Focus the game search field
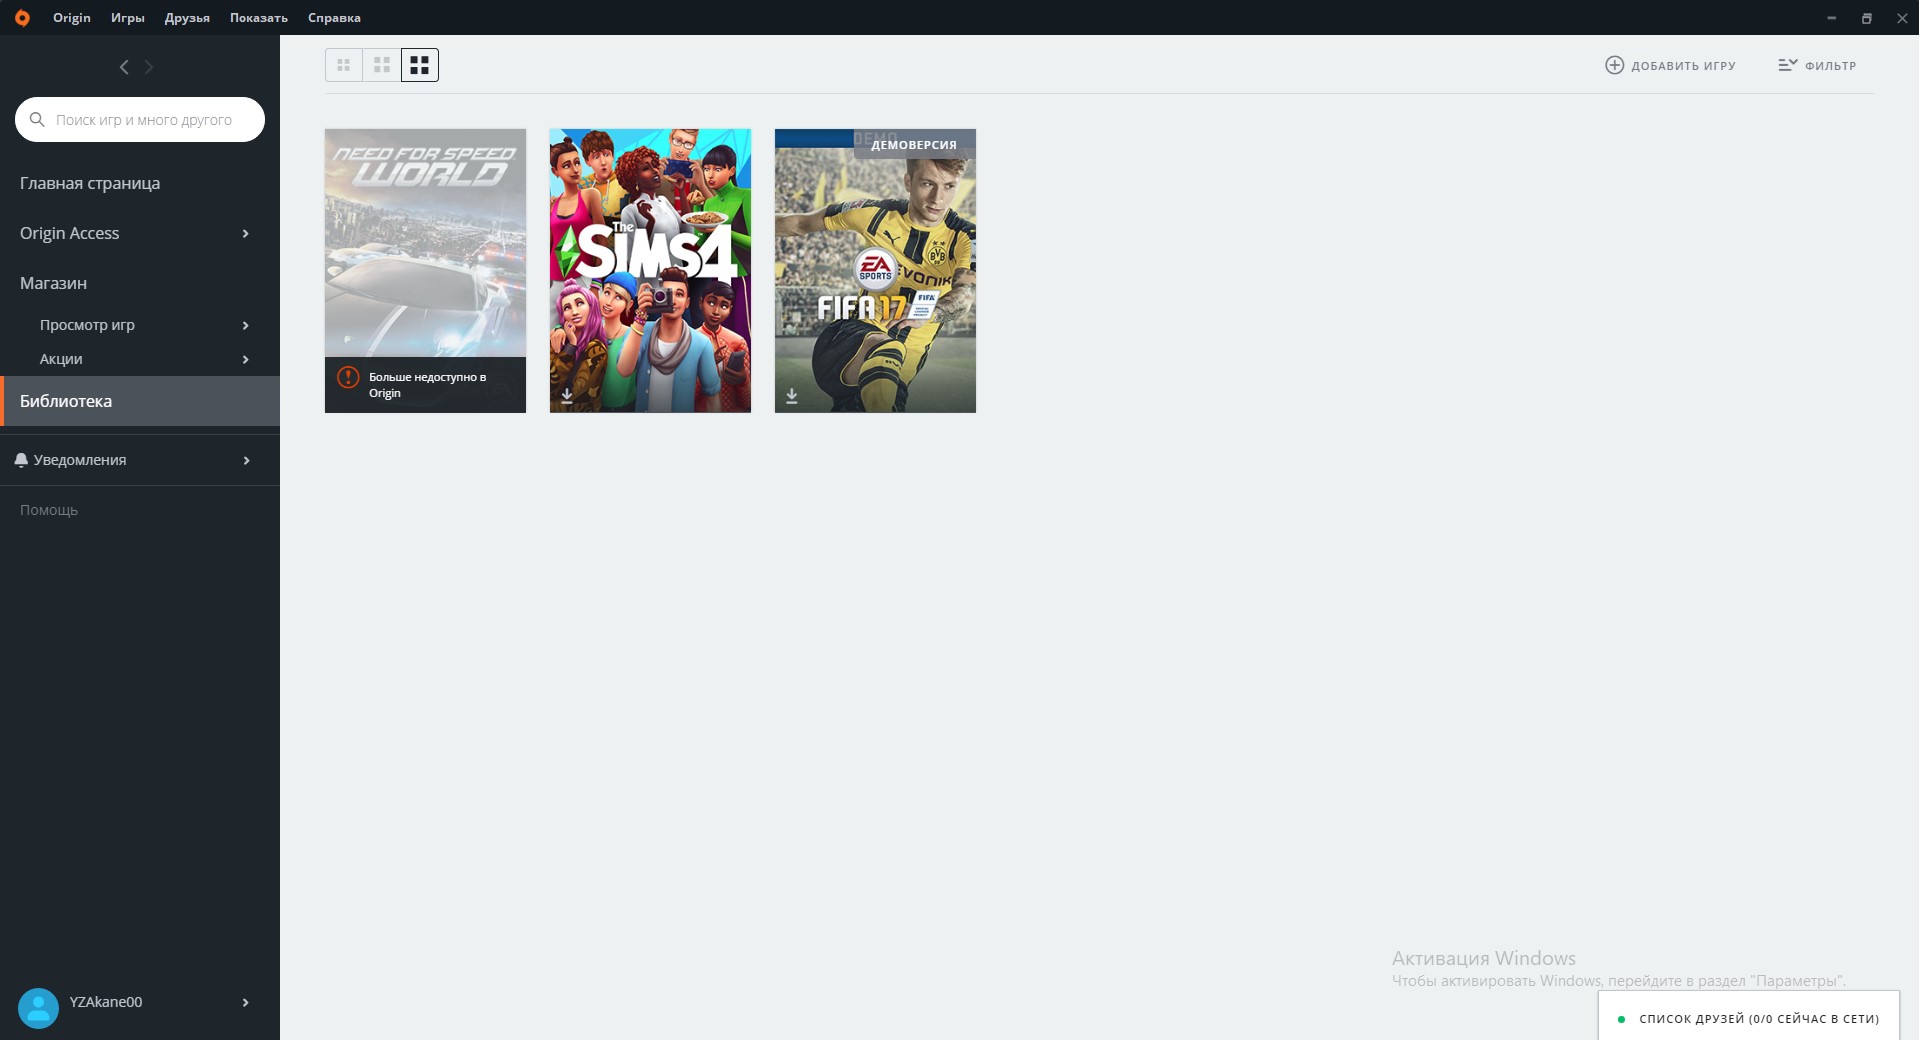The width and height of the screenshot is (1919, 1040). pyautogui.click(x=140, y=119)
